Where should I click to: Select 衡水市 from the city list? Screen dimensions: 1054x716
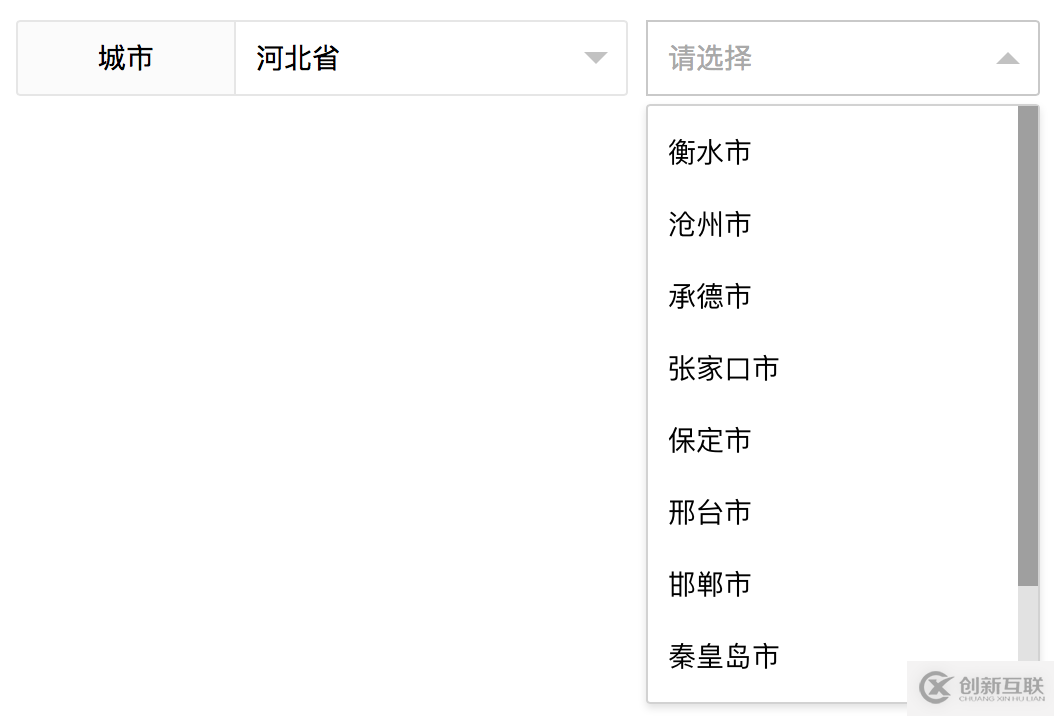pyautogui.click(x=710, y=152)
